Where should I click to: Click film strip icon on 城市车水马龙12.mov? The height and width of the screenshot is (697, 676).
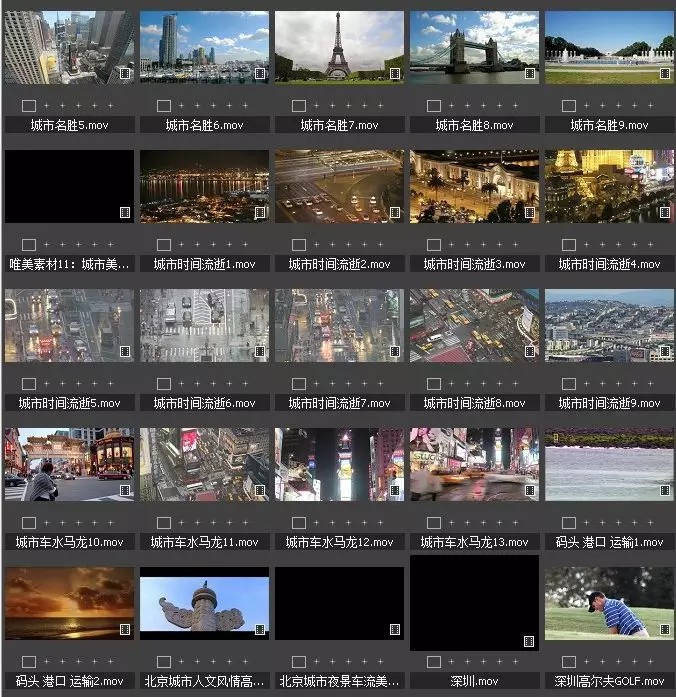tap(395, 491)
